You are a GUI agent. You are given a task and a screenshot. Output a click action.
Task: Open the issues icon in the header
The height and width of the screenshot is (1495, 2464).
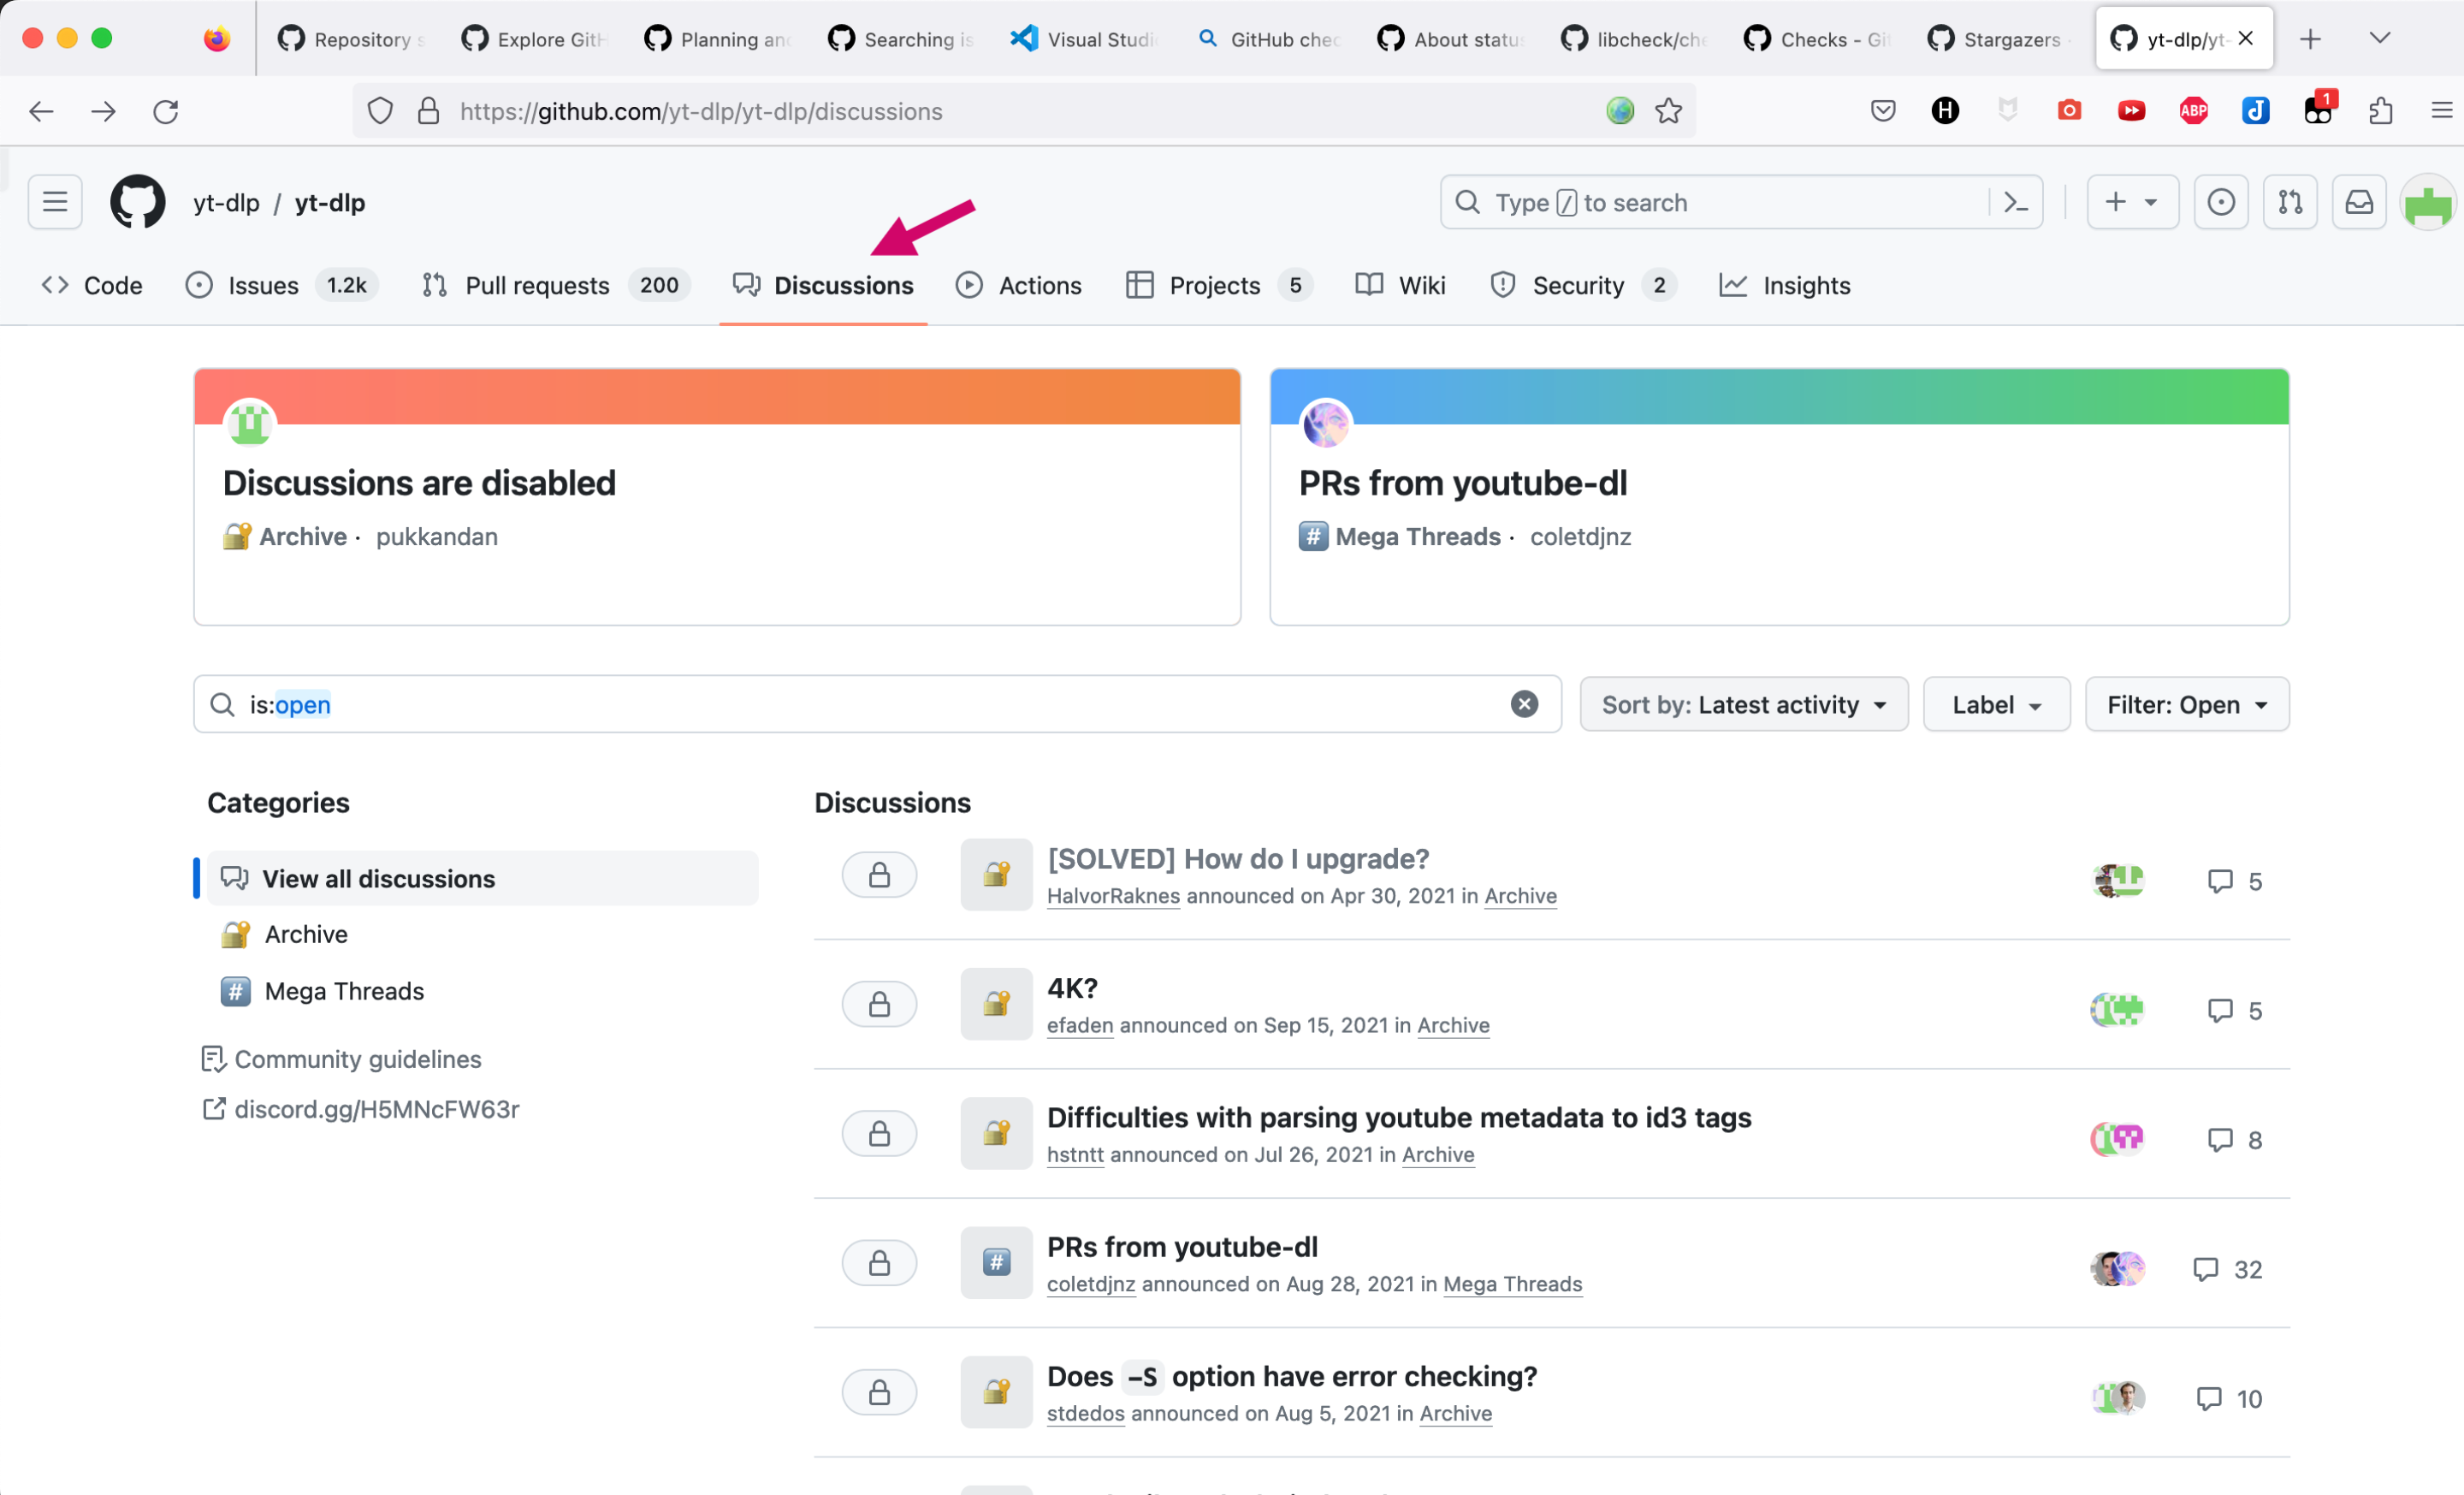click(2220, 203)
